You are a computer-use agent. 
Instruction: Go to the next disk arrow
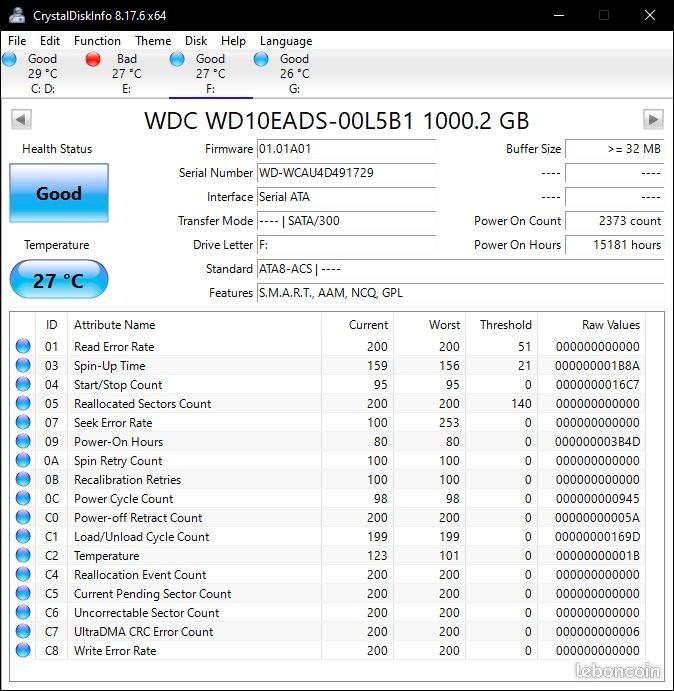(x=653, y=119)
